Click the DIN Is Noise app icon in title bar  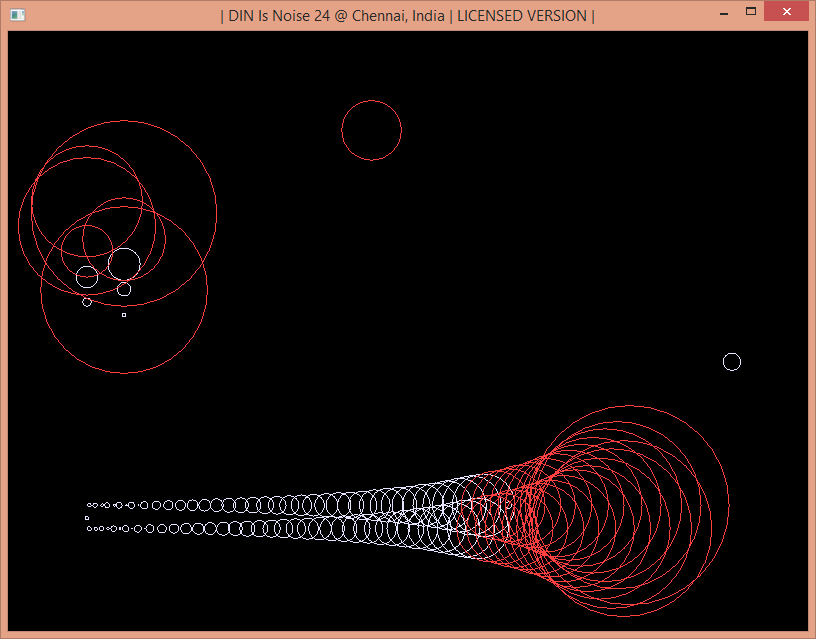tap(17, 15)
